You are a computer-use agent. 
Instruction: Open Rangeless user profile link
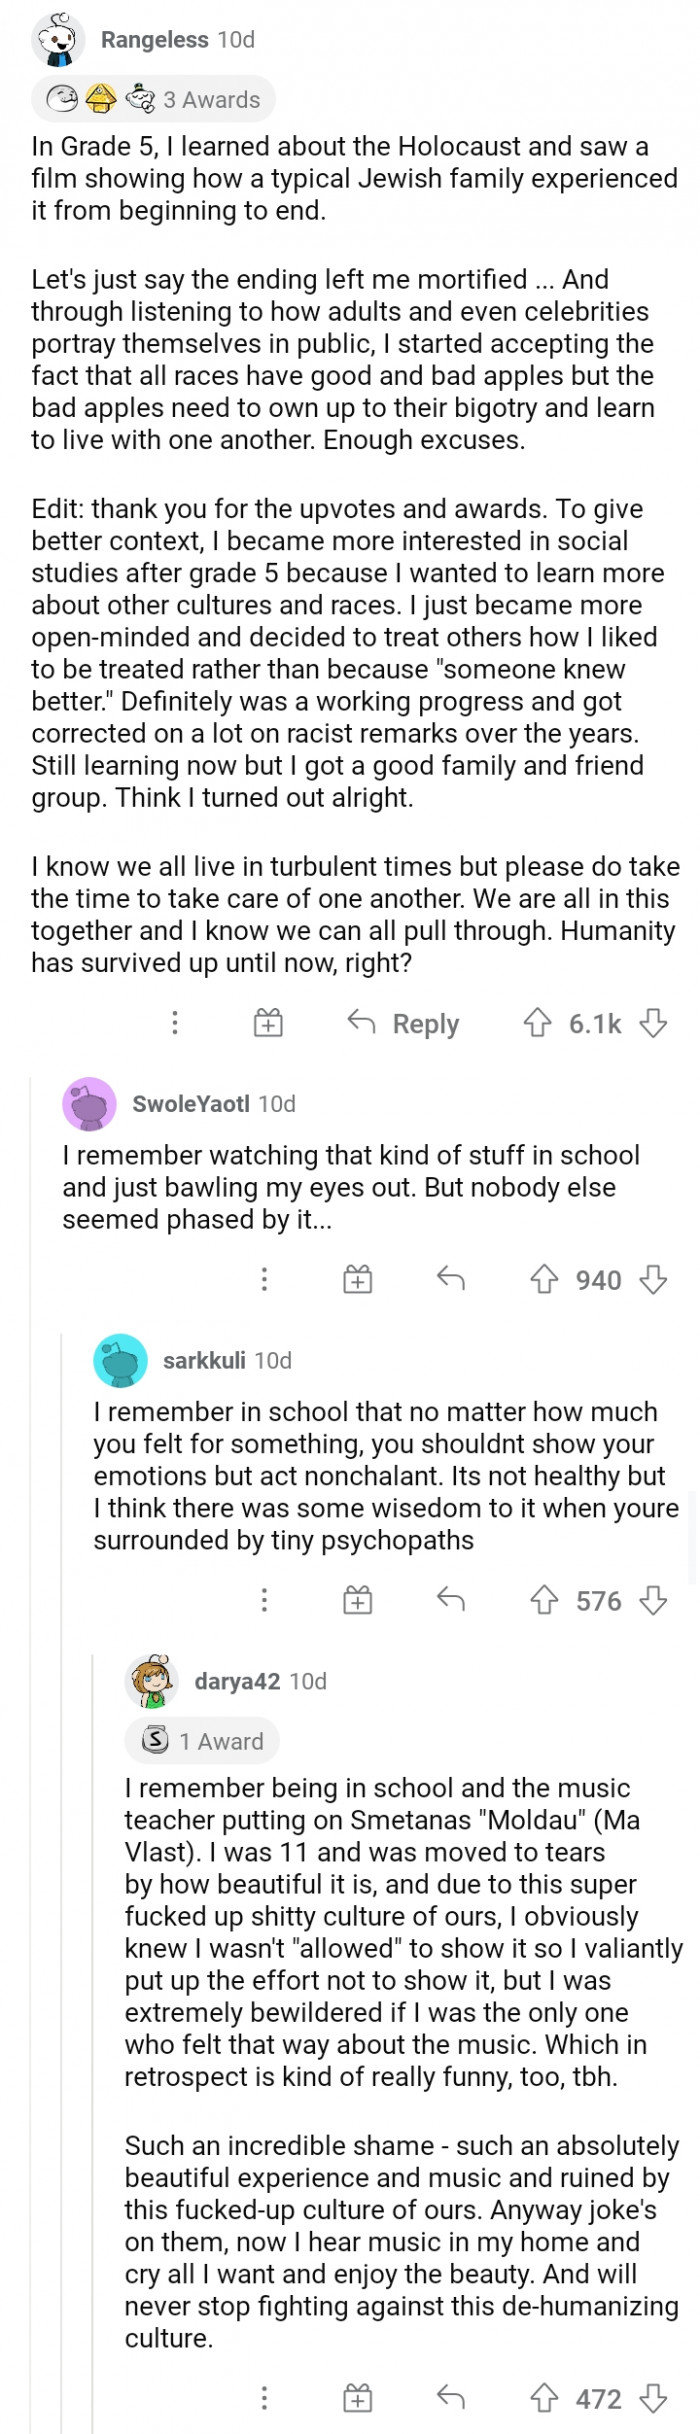click(154, 40)
